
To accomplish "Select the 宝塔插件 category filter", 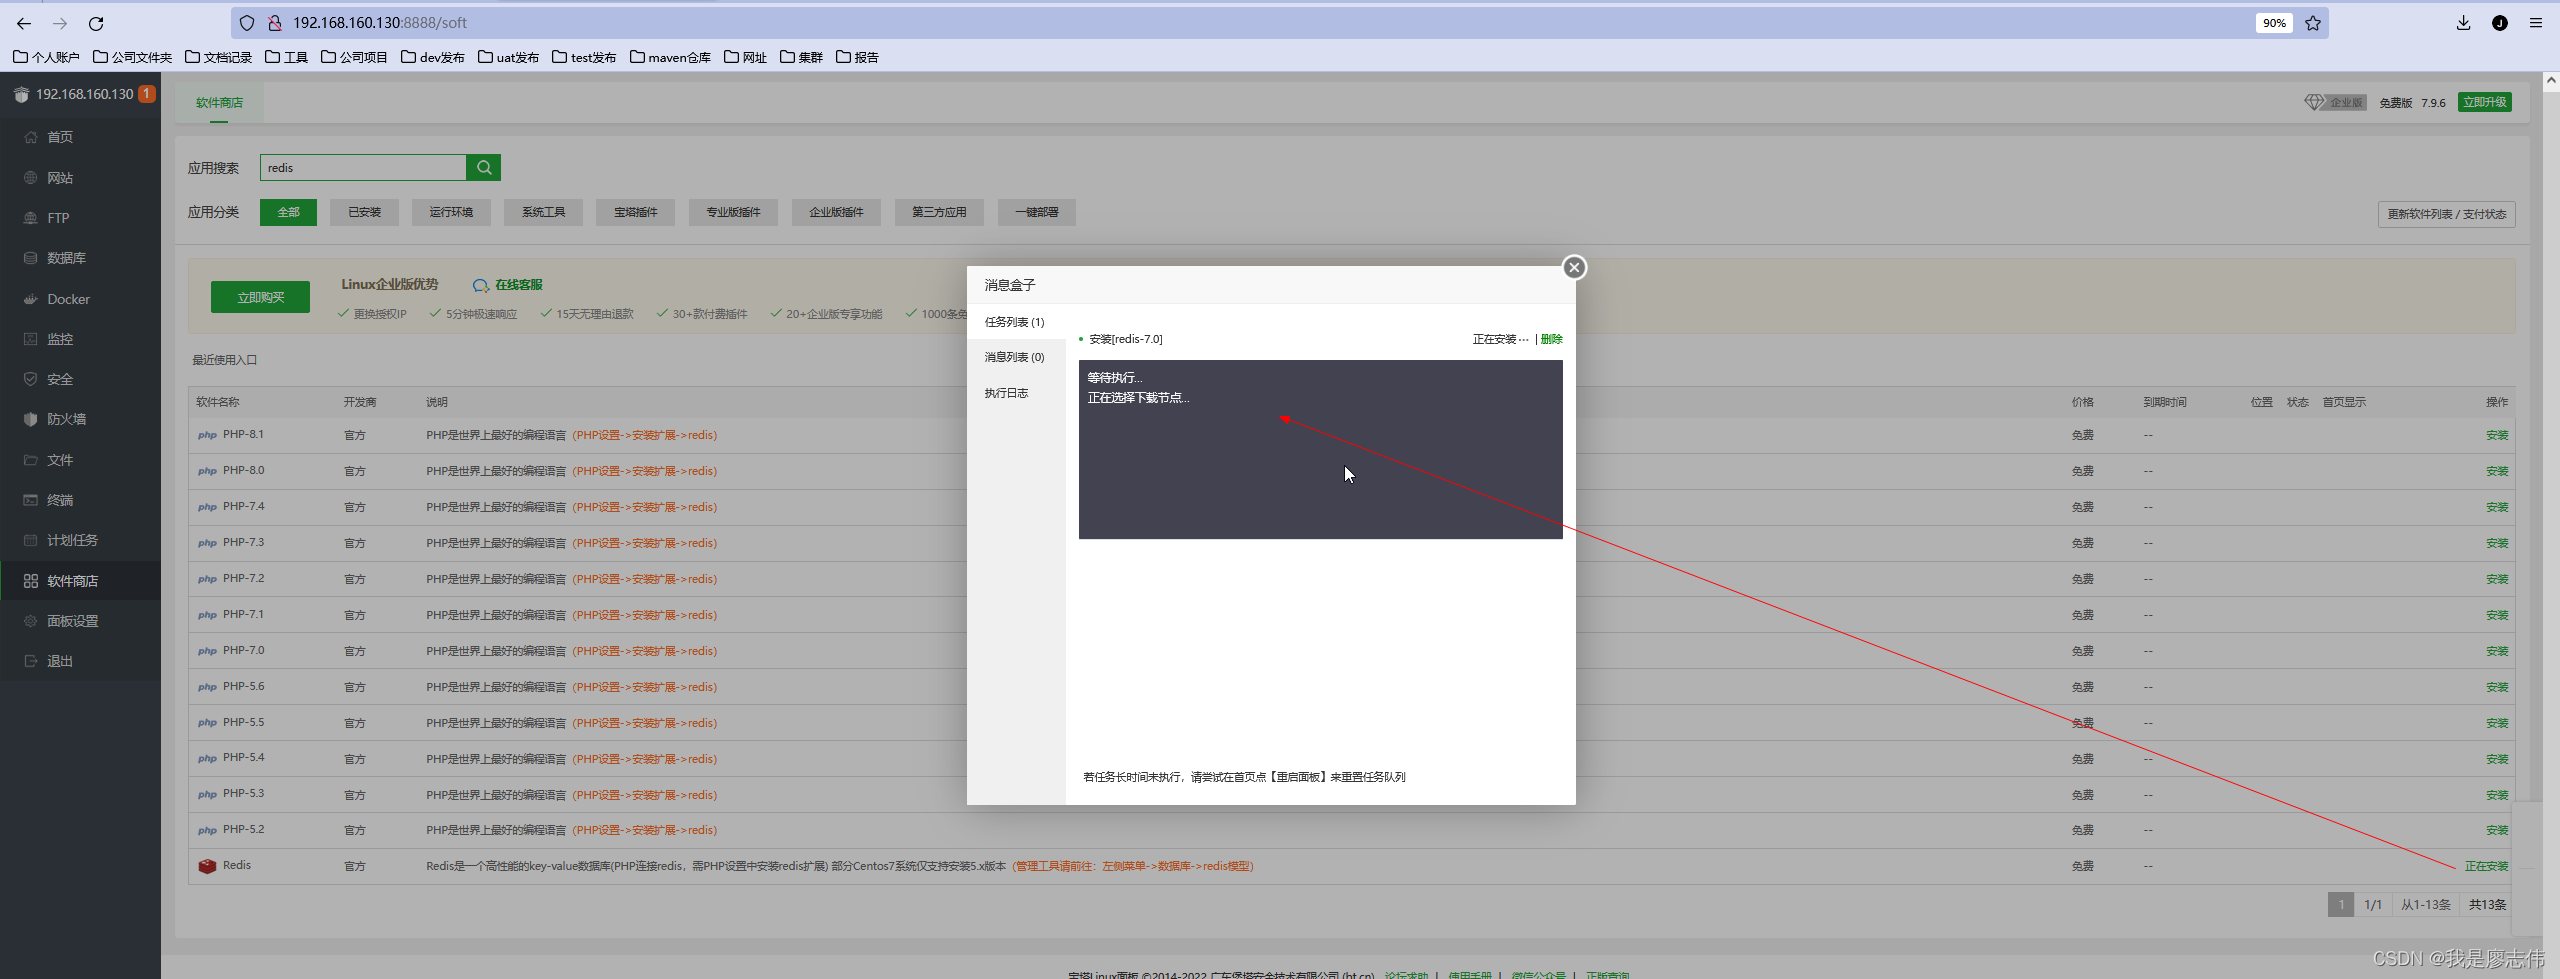I will click(636, 212).
